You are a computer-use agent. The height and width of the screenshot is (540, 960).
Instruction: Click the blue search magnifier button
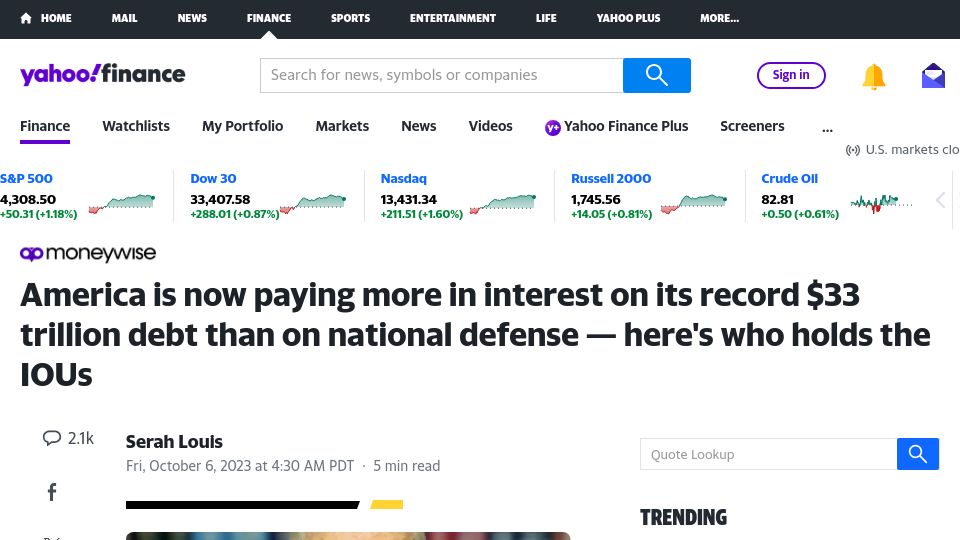tap(656, 75)
